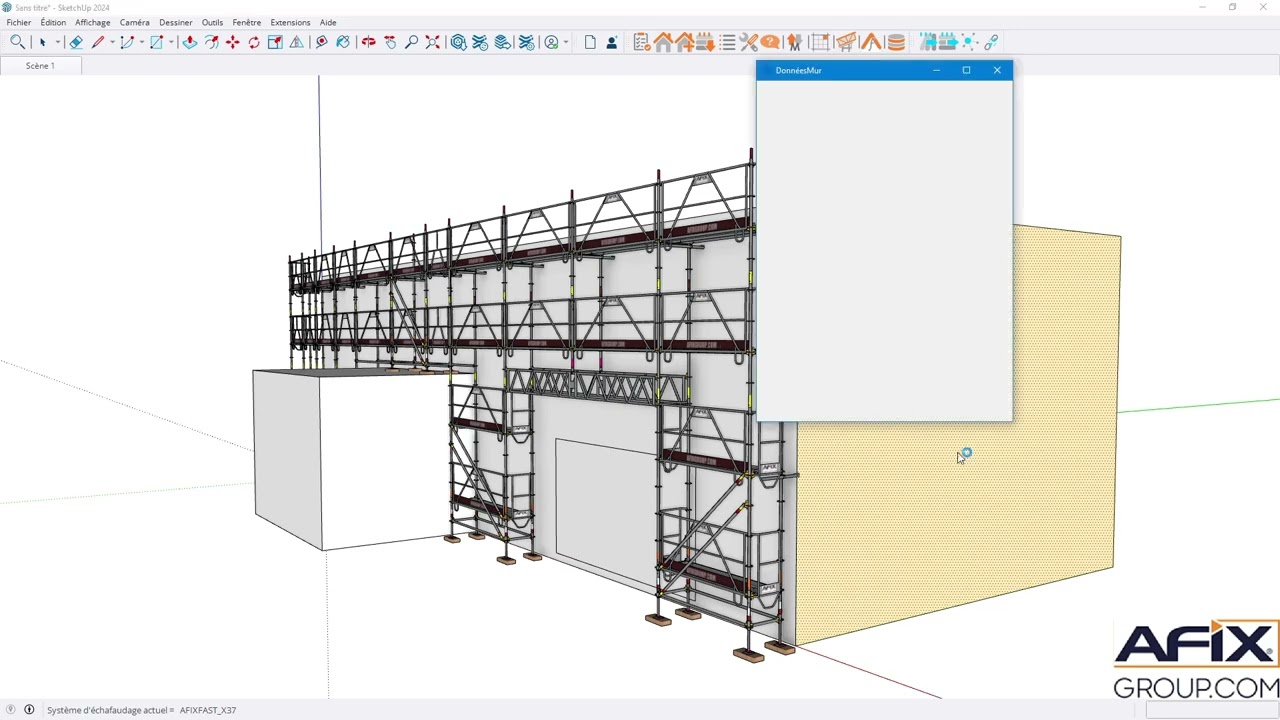Open the Édition menu
Viewport: 1280px width, 720px height.
(x=53, y=22)
